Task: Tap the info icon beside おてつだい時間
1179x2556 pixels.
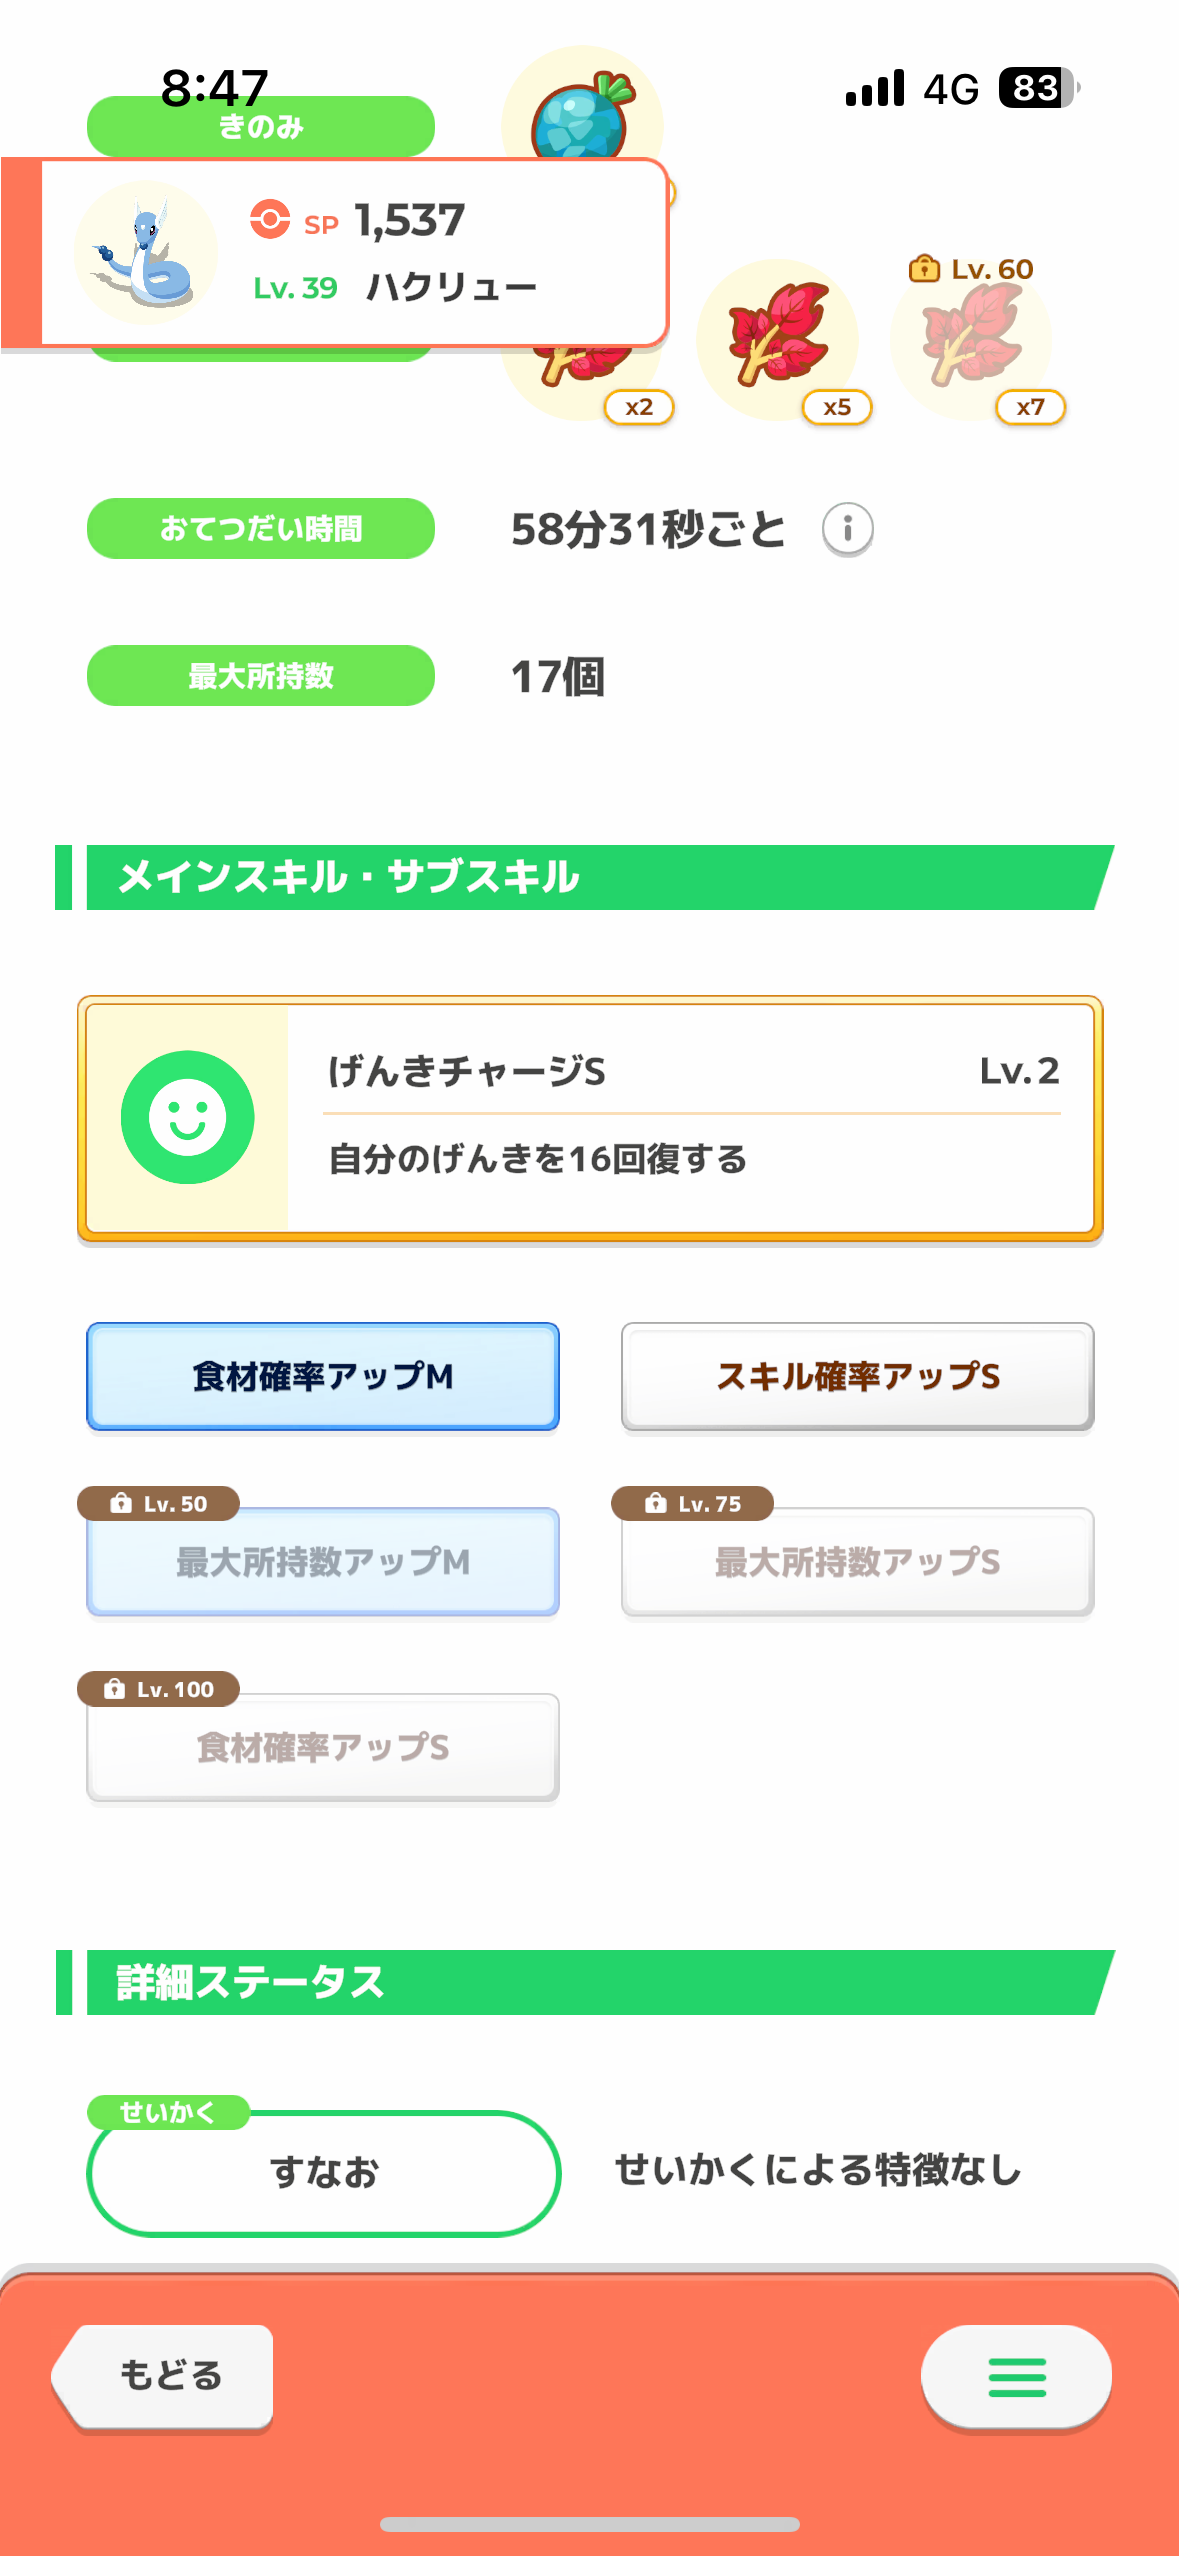Action: (x=847, y=528)
